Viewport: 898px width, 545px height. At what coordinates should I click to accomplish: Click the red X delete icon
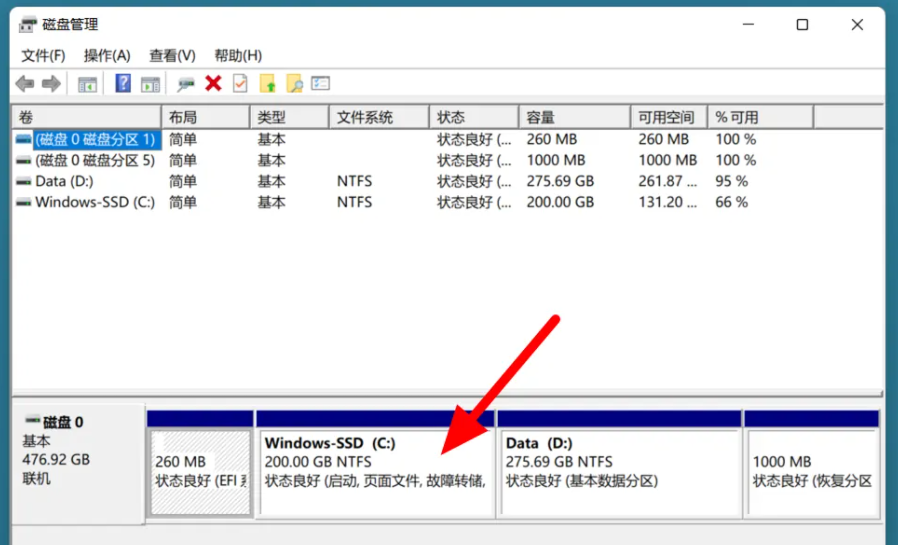click(213, 84)
